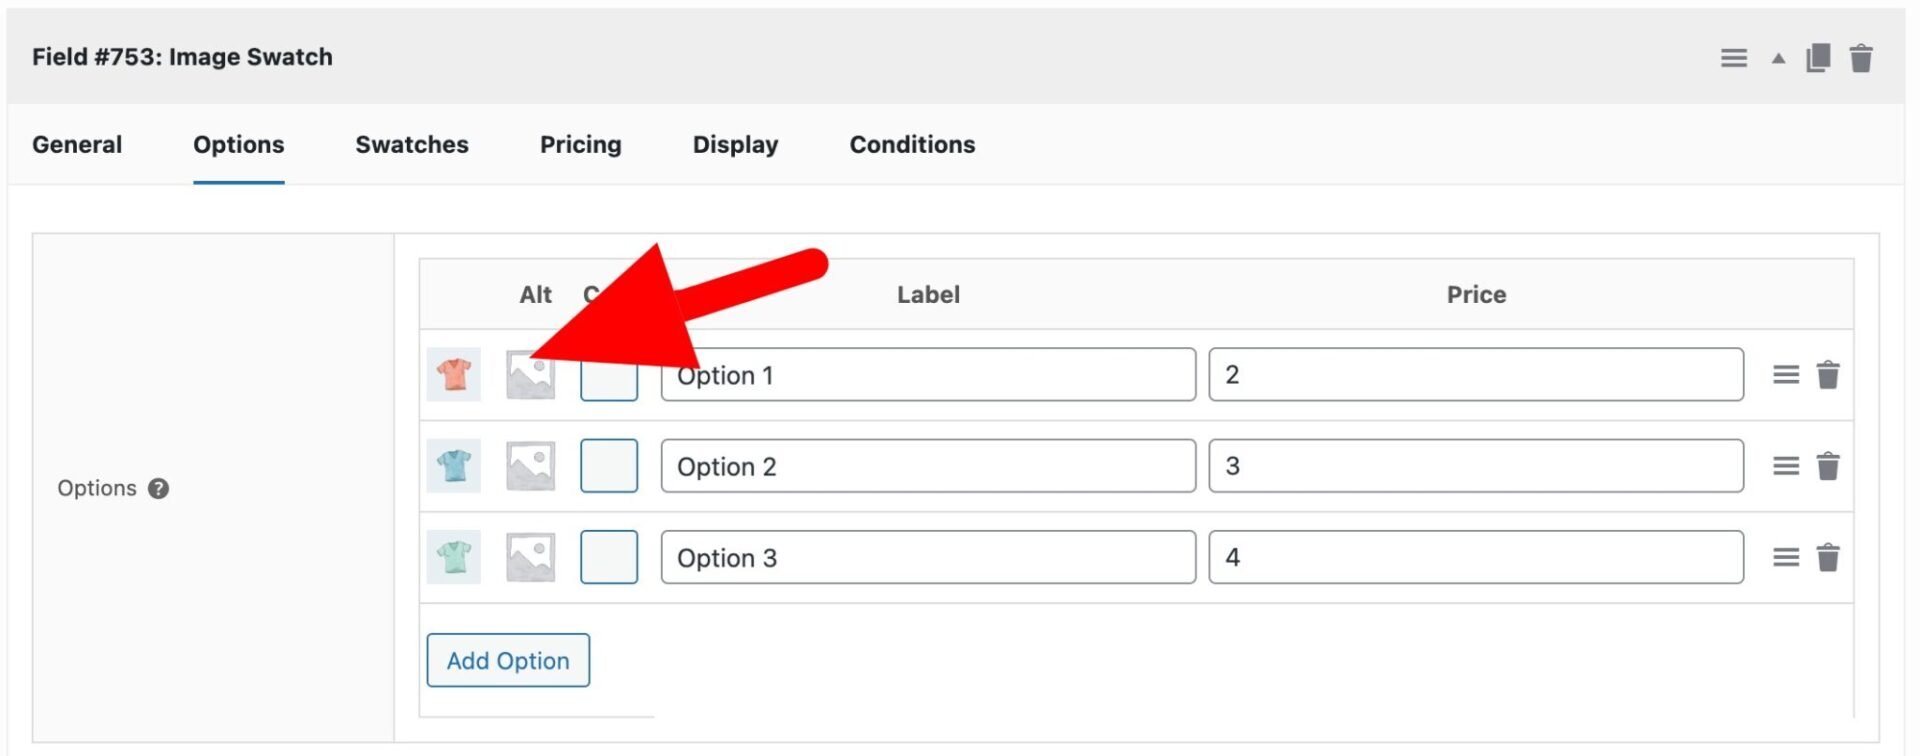Screen dimensions: 1920x756
Task: Delete Field #753 using header trash icon
Action: (x=1860, y=58)
